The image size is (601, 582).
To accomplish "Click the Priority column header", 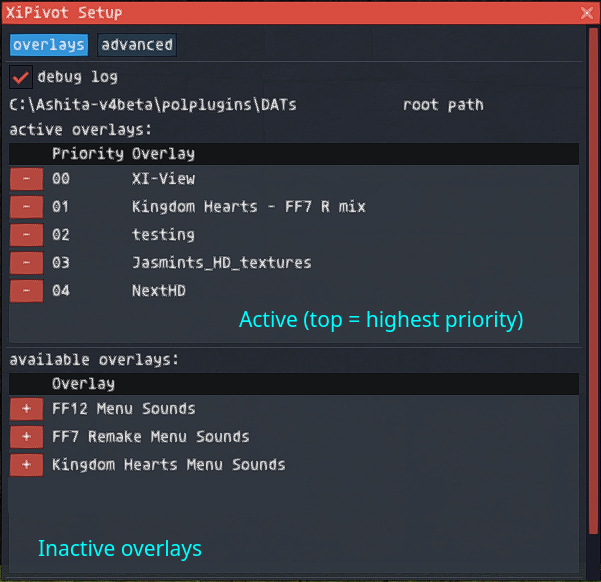I will point(88,154).
